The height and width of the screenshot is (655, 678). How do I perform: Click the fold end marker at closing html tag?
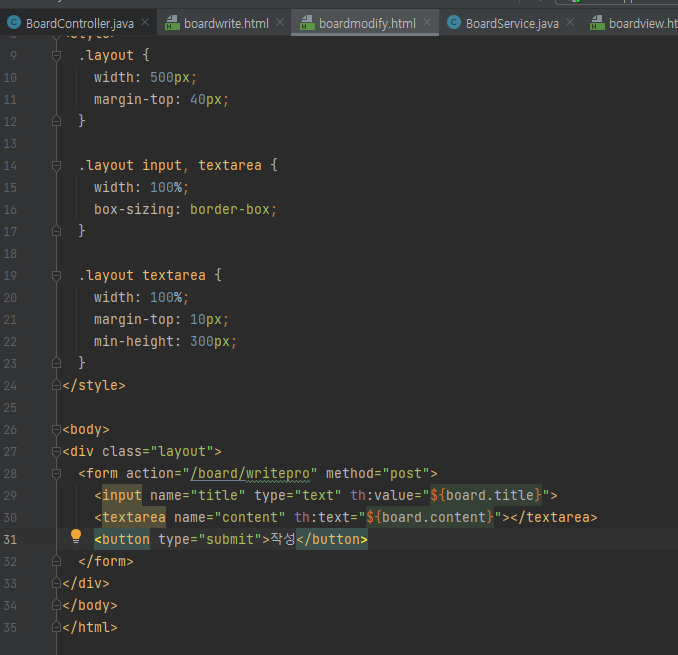click(x=56, y=627)
